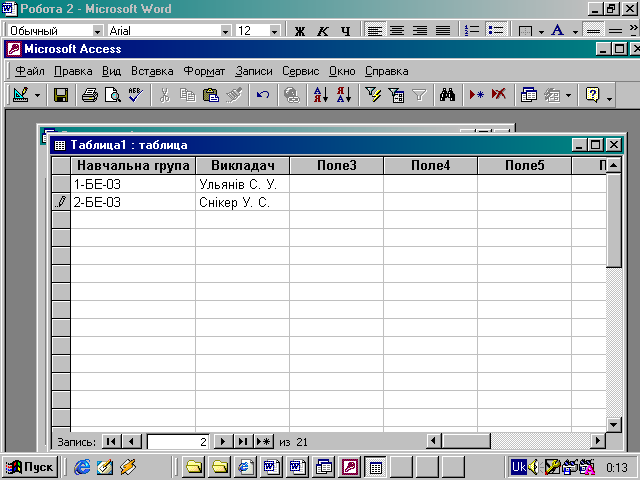Open the Вид menu
The height and width of the screenshot is (480, 640).
111,71
